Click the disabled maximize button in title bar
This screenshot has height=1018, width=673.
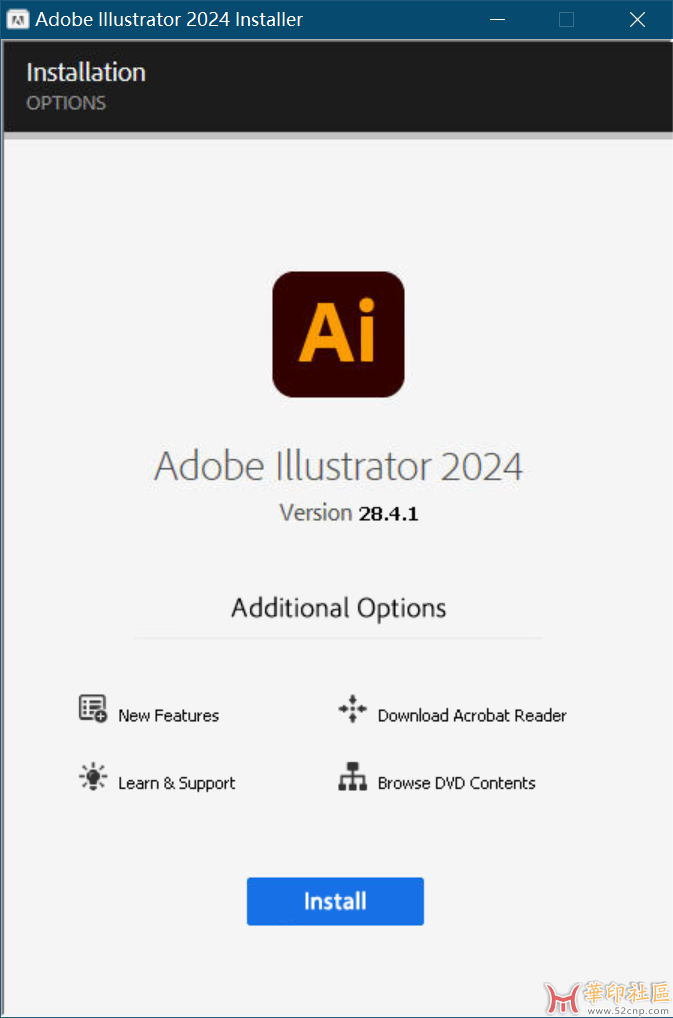(567, 19)
